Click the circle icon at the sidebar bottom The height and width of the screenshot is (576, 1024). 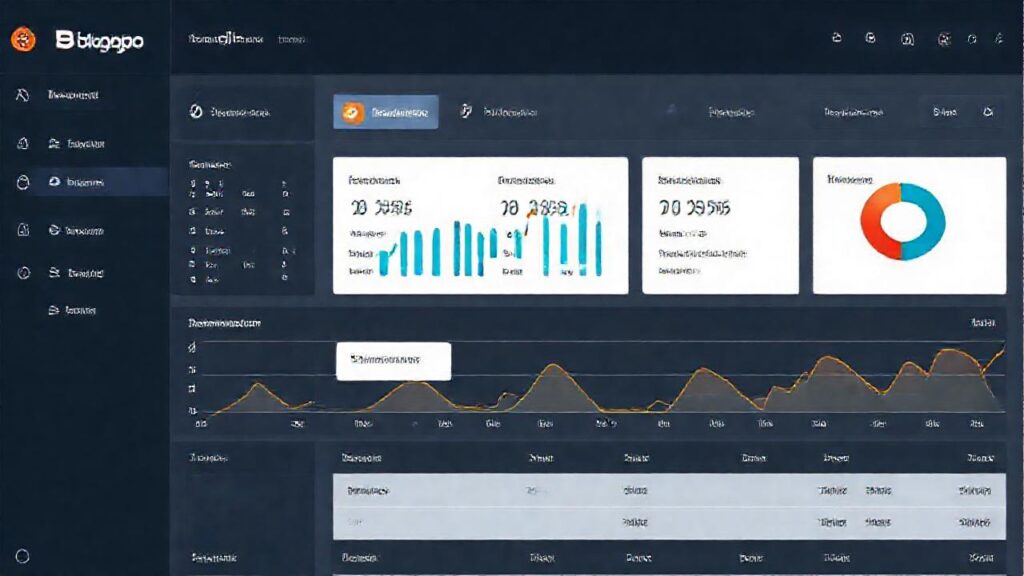pyautogui.click(x=22, y=556)
